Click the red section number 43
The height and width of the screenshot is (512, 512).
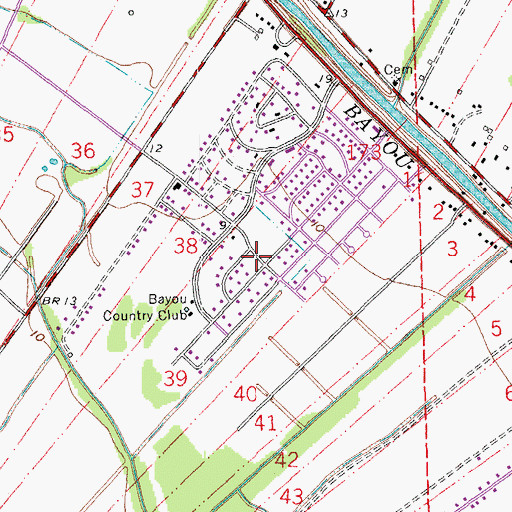[292, 496]
